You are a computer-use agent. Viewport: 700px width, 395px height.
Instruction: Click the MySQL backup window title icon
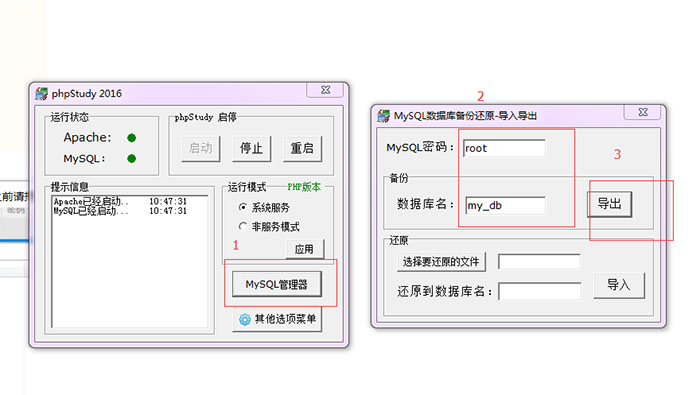point(383,116)
